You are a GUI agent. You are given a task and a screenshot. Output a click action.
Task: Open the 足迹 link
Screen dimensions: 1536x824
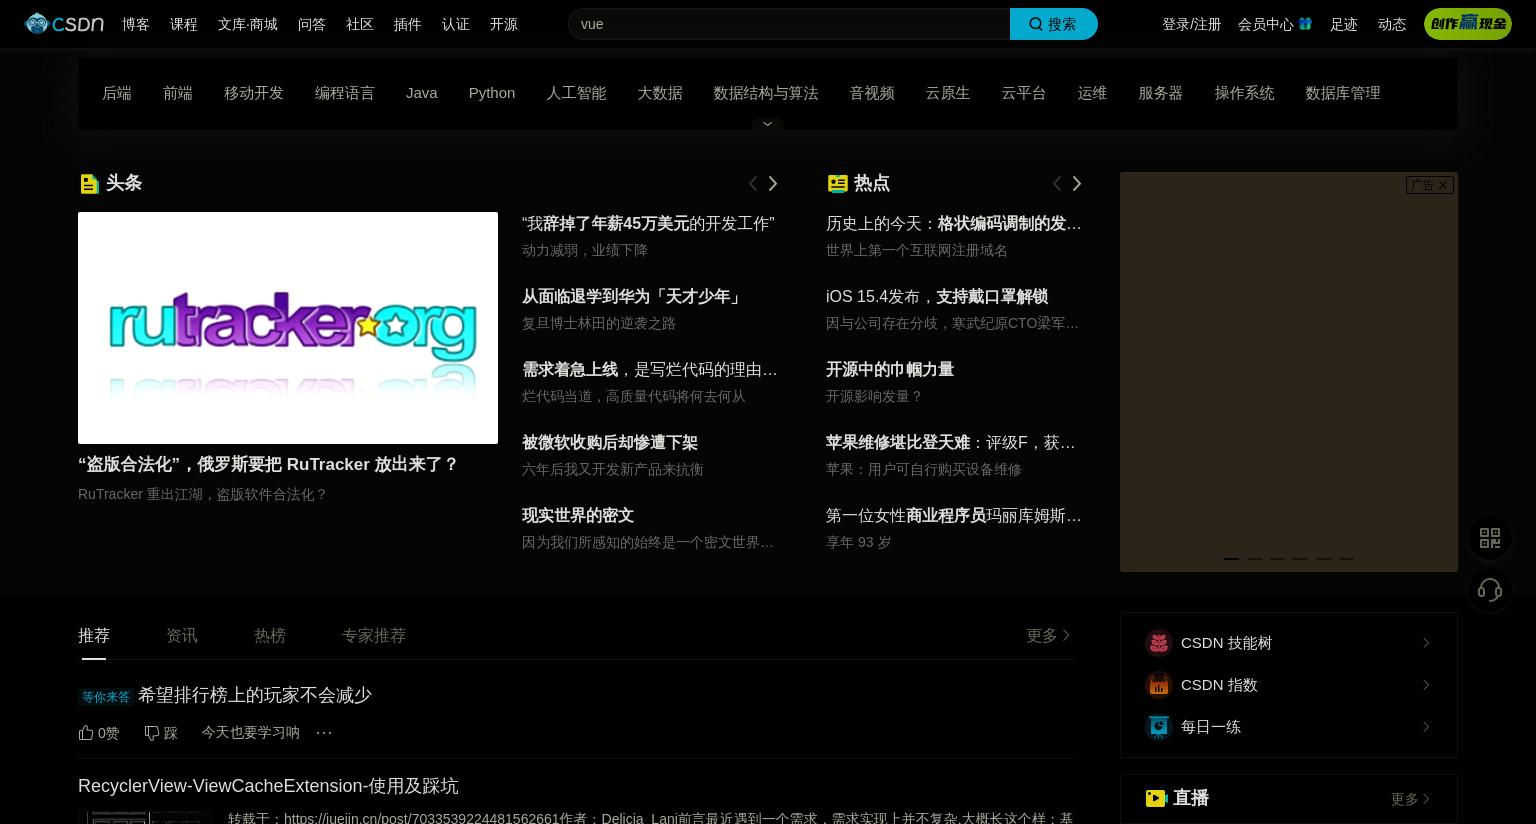tap(1344, 24)
